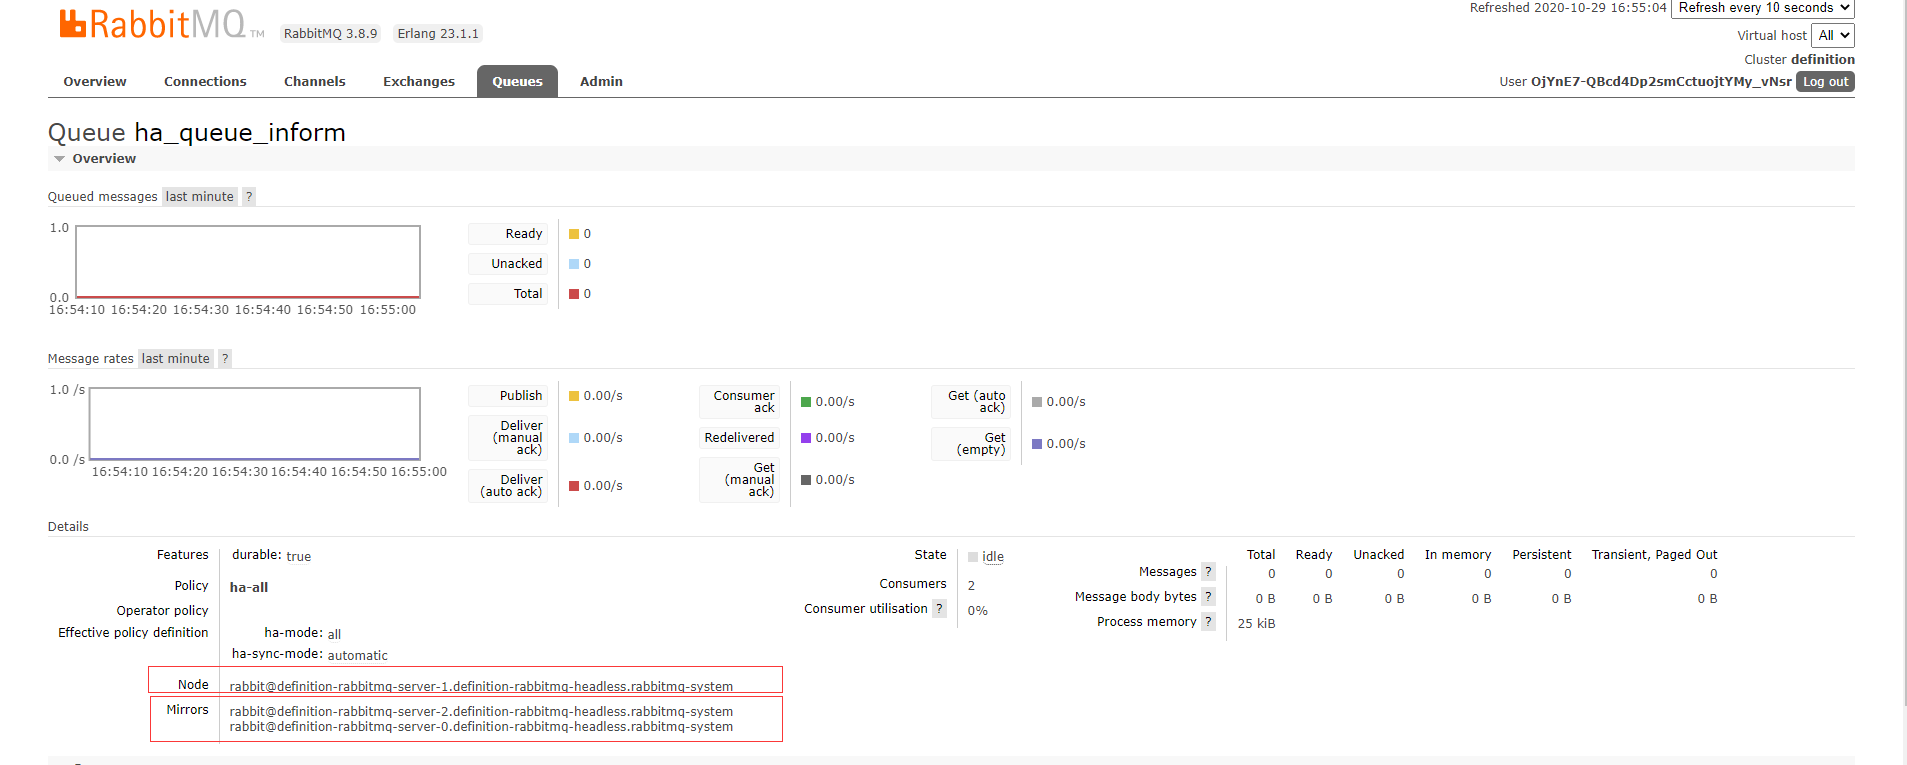Open help for Message rates
1907x765 pixels.
click(225, 359)
